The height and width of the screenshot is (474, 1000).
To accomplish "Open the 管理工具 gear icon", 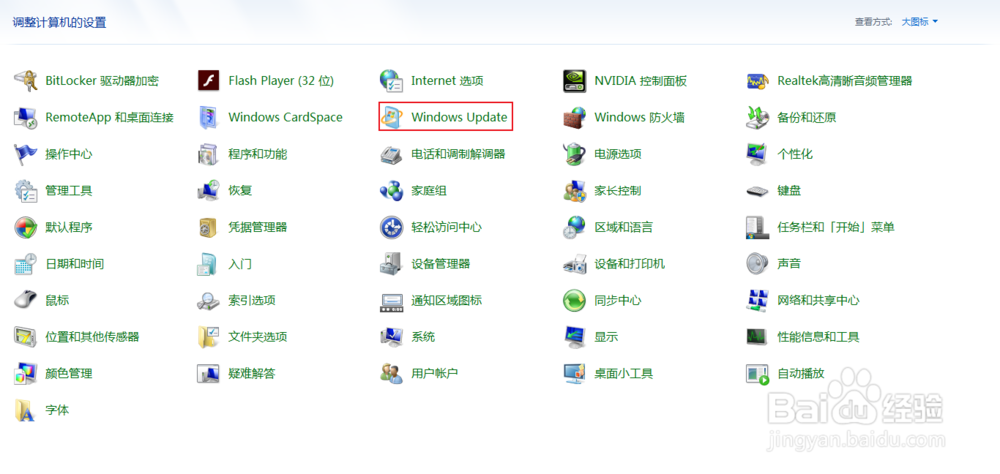I will [26, 190].
